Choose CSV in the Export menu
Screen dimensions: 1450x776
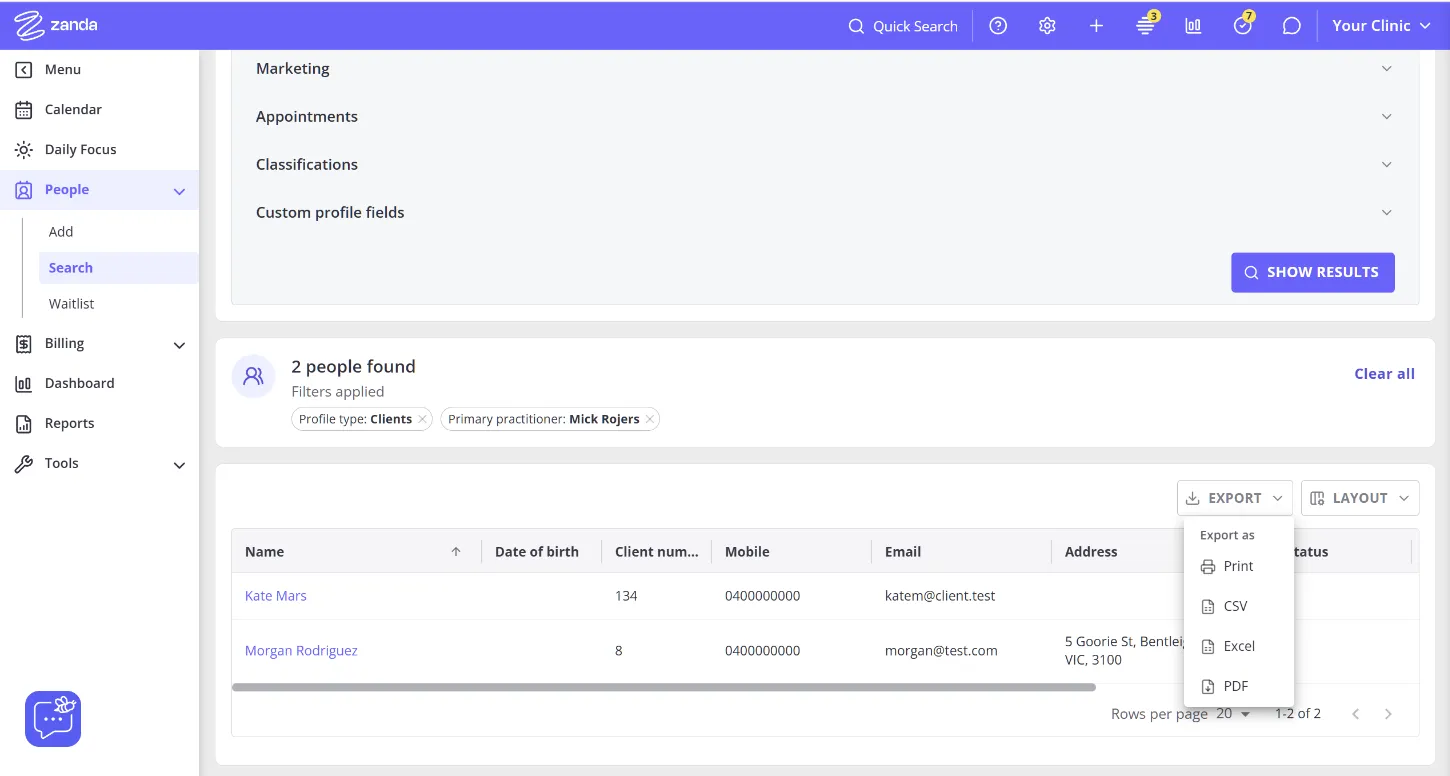(x=1238, y=606)
